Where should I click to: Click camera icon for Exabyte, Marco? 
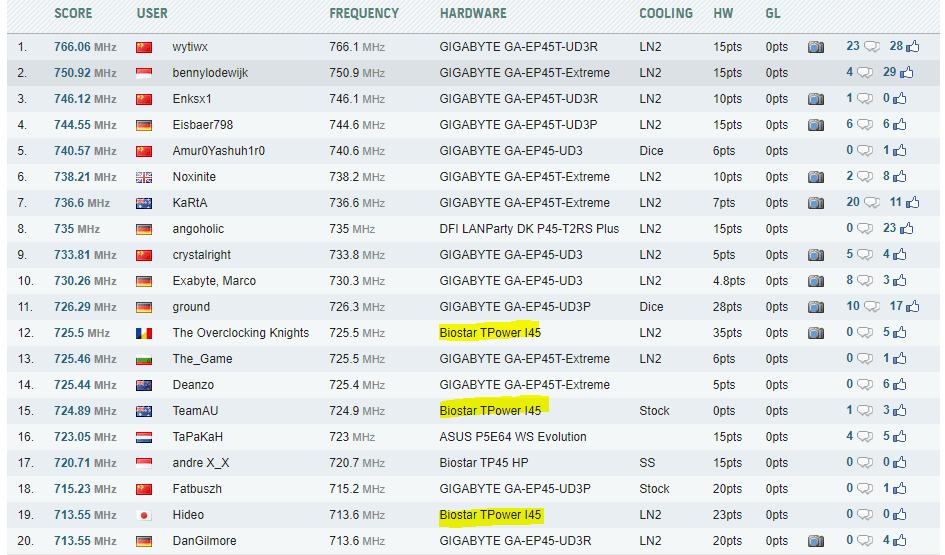[x=816, y=281]
